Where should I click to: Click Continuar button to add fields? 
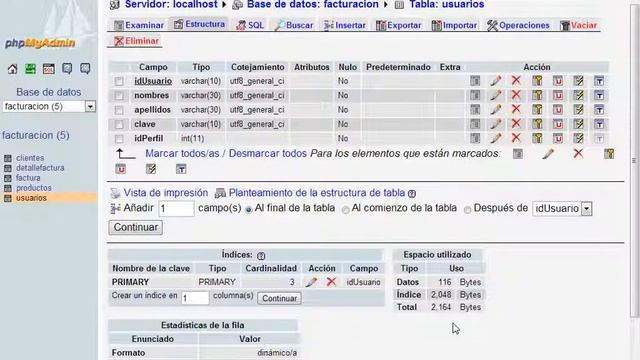[136, 227]
